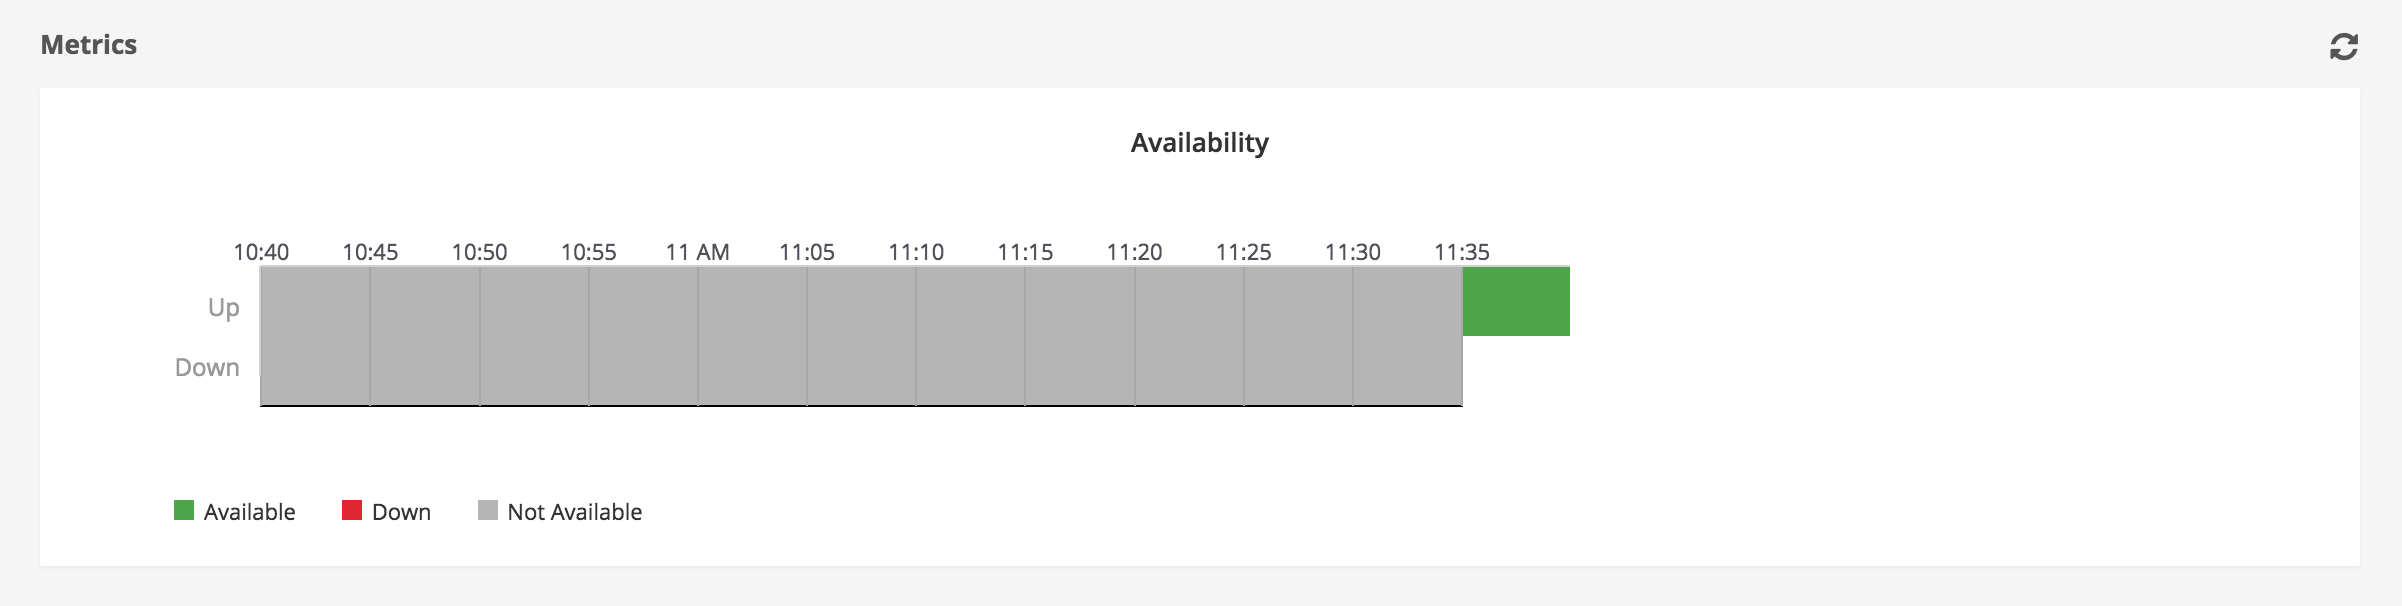
Task: Click the 11:30 time axis label
Action: (1352, 252)
